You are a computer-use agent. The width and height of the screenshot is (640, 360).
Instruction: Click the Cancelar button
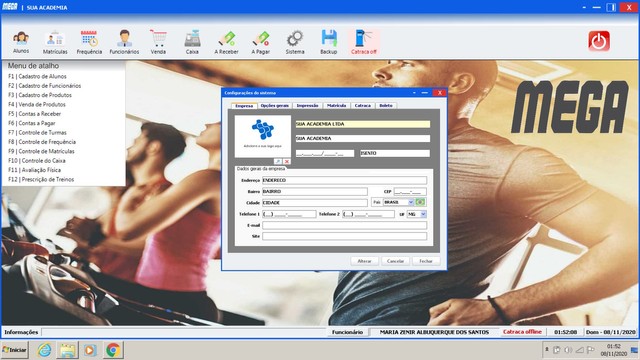[x=395, y=261]
